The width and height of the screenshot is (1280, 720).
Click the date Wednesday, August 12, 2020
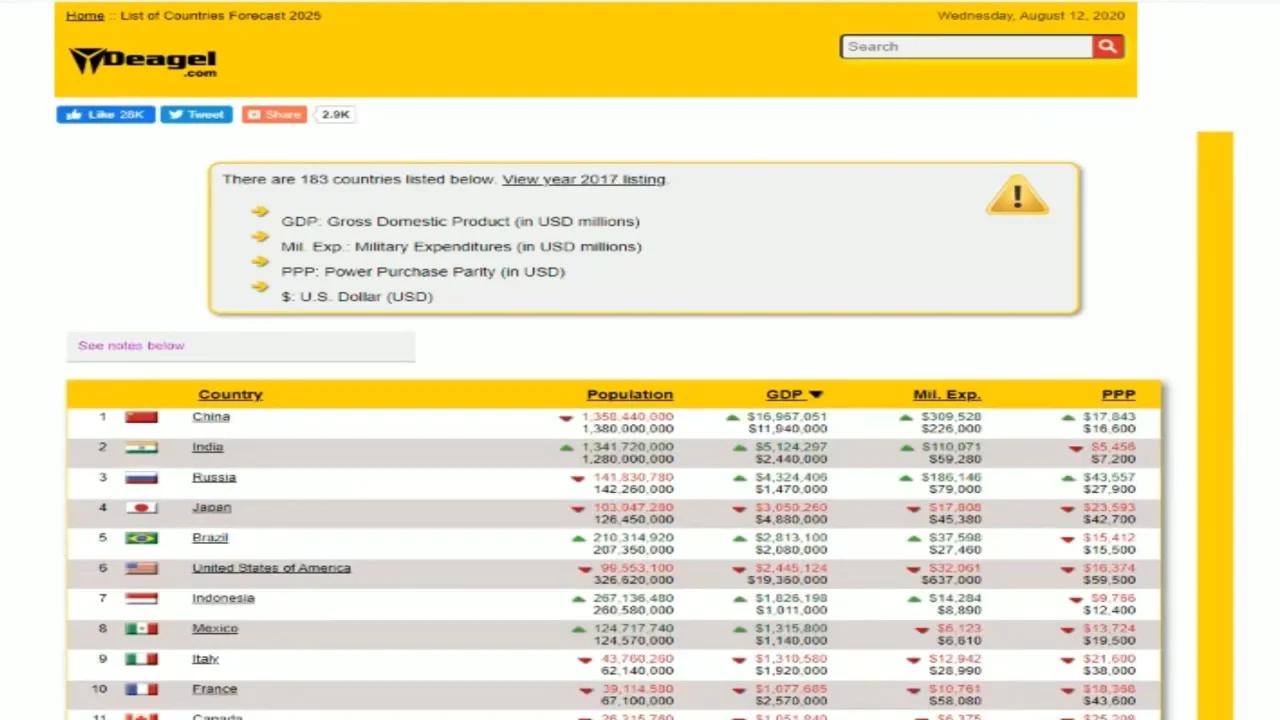1031,16
